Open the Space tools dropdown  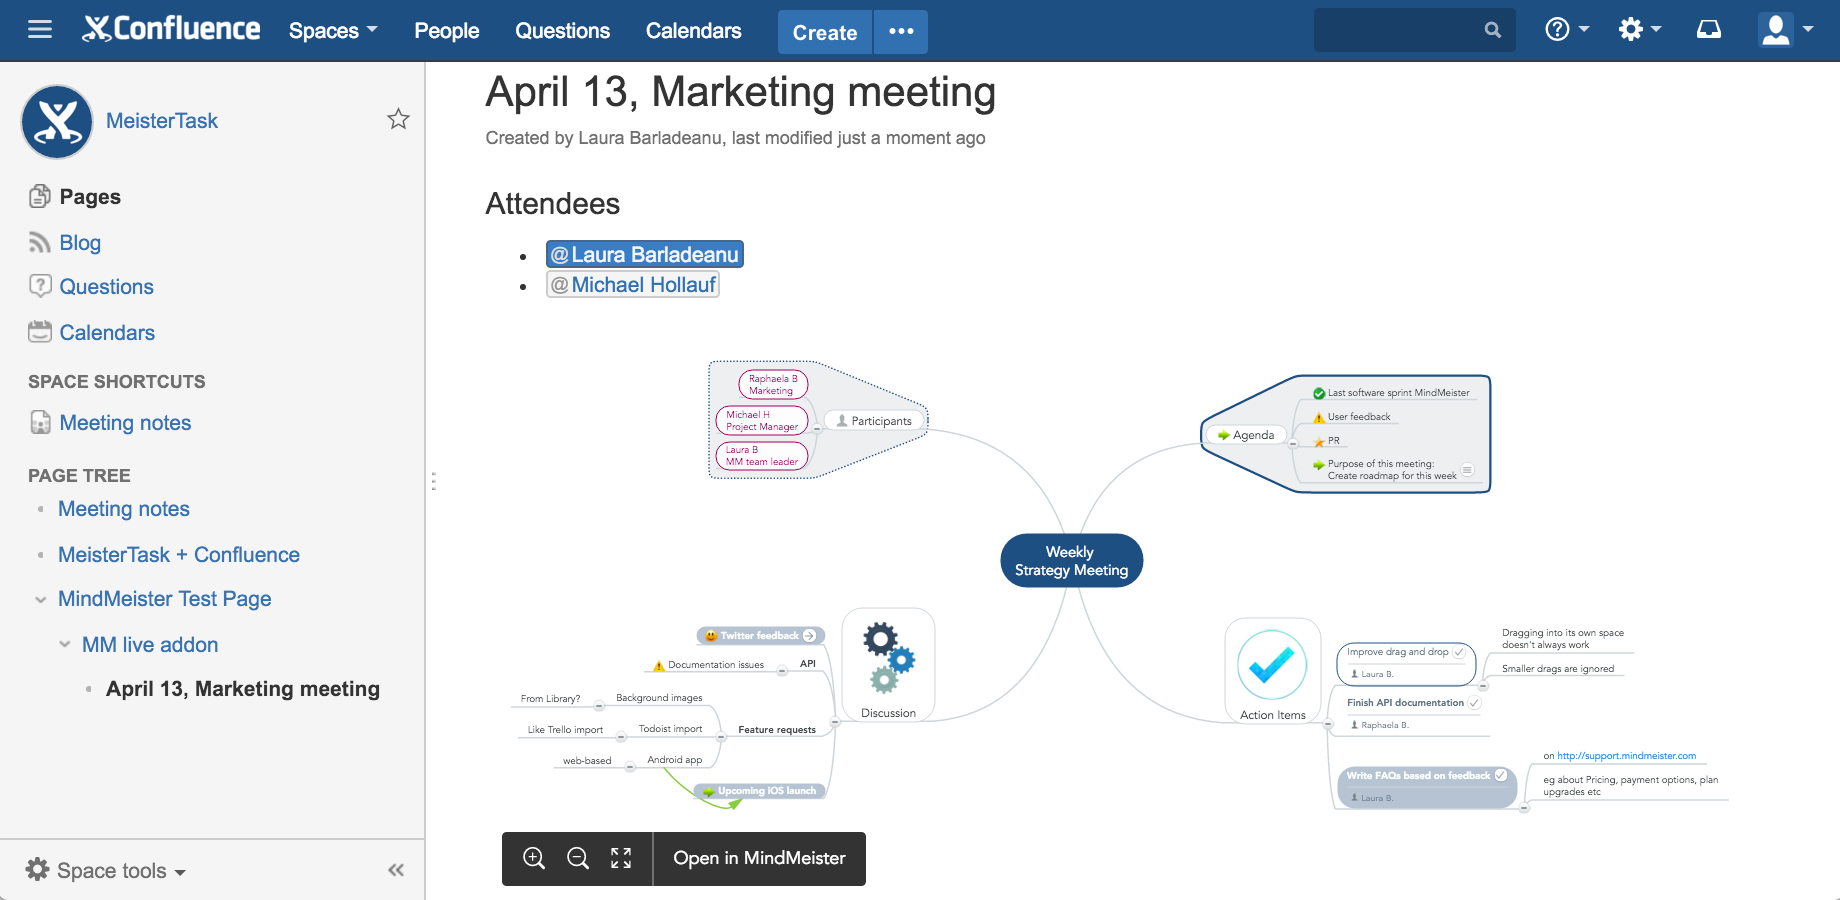(106, 871)
